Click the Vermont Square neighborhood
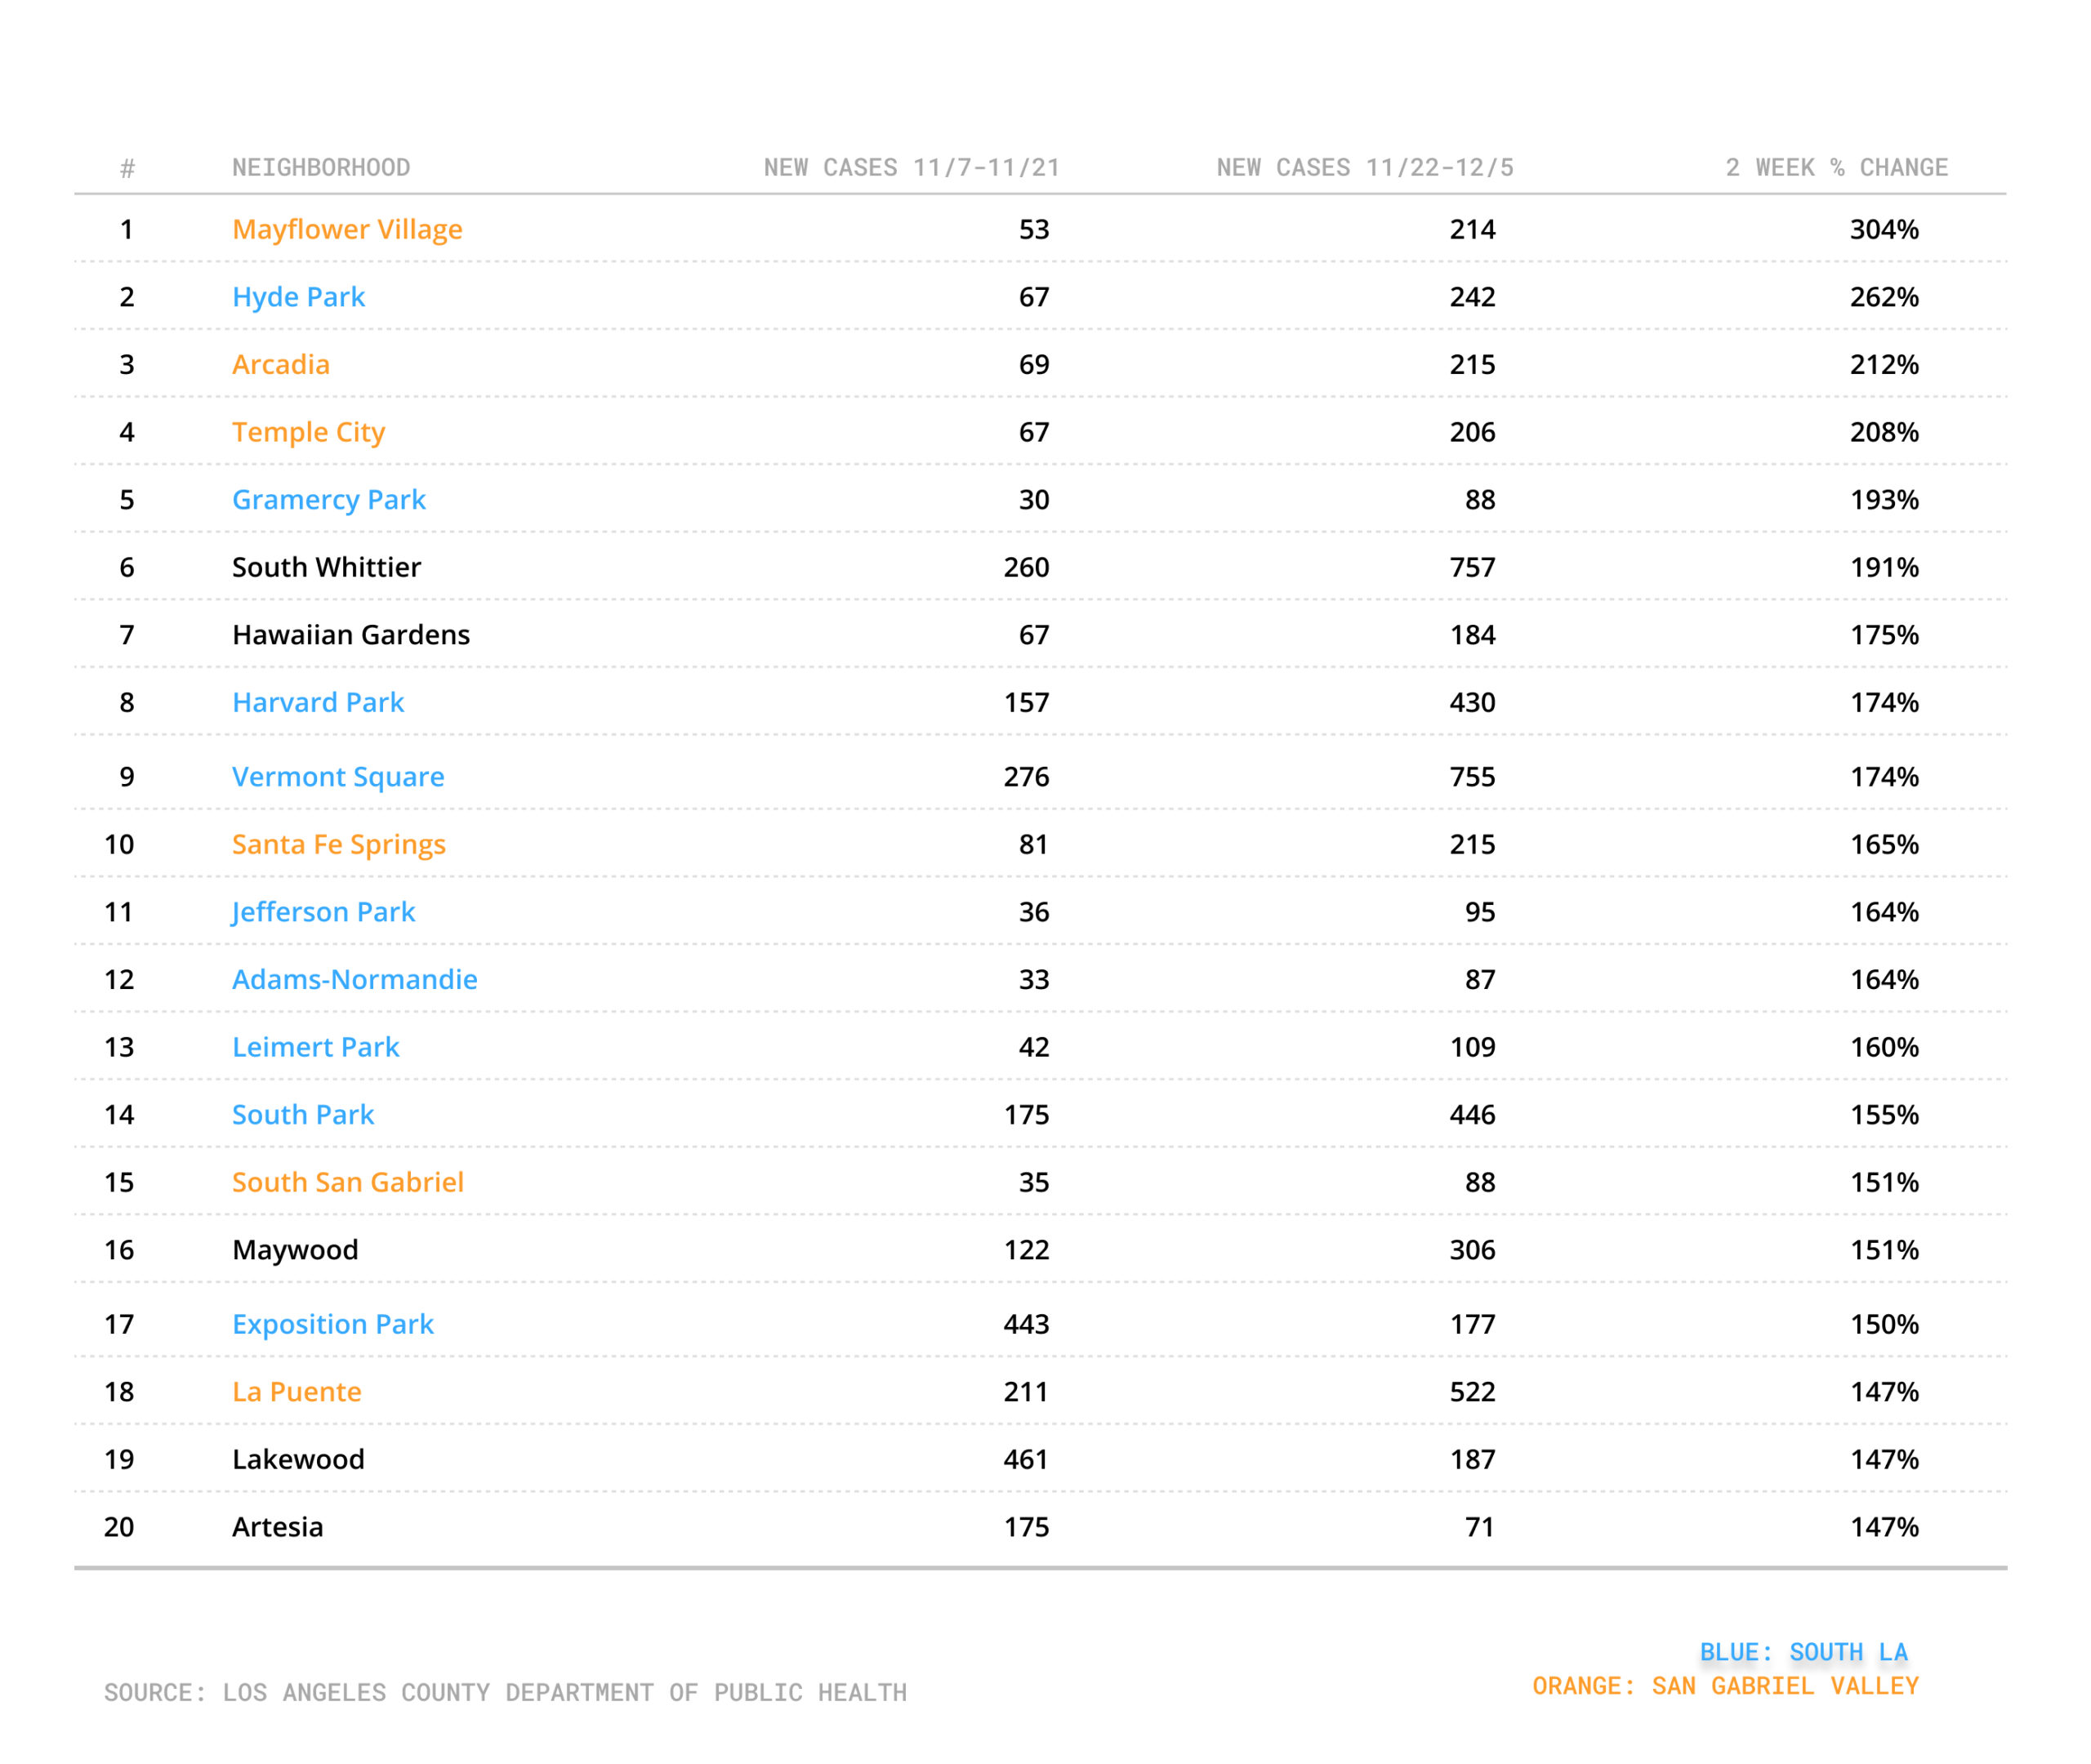The width and height of the screenshot is (2091, 1764). point(338,777)
